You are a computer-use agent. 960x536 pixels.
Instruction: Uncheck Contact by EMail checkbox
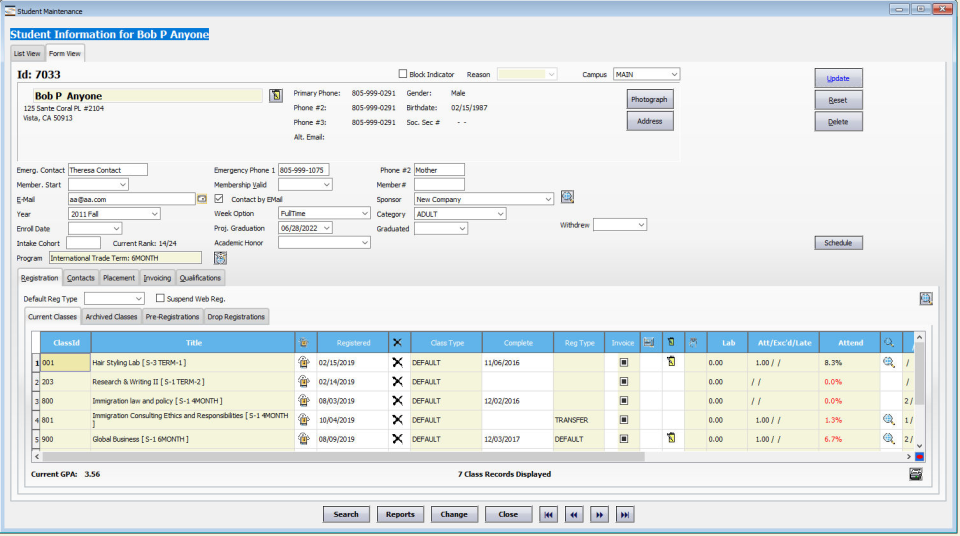point(219,199)
